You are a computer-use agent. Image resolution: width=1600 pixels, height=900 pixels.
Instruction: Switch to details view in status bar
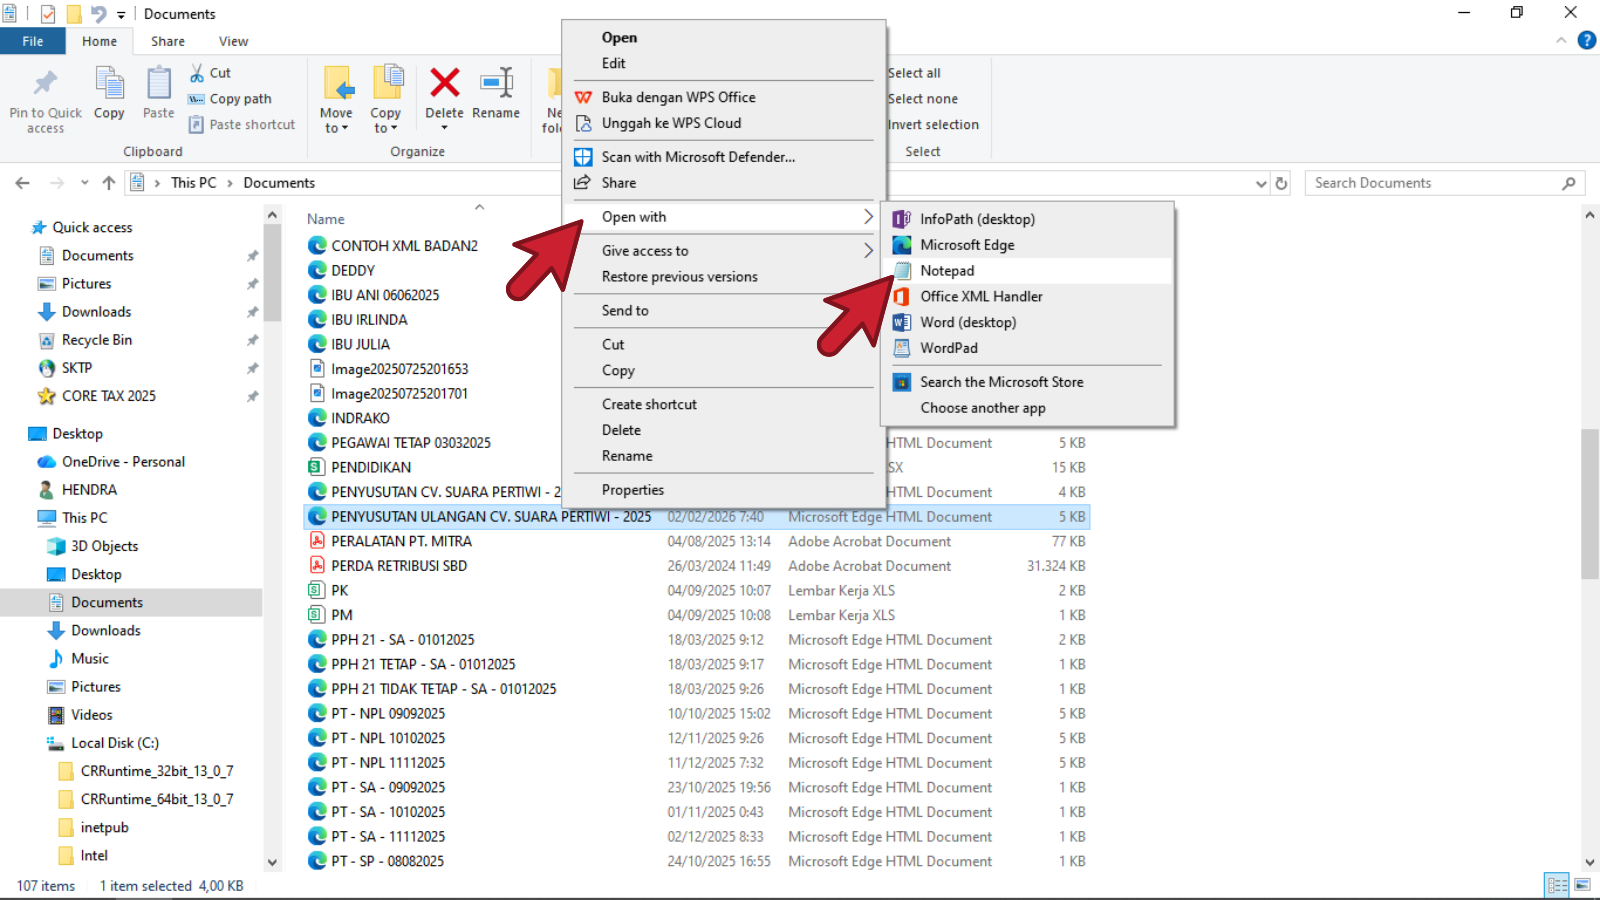coord(1557,885)
